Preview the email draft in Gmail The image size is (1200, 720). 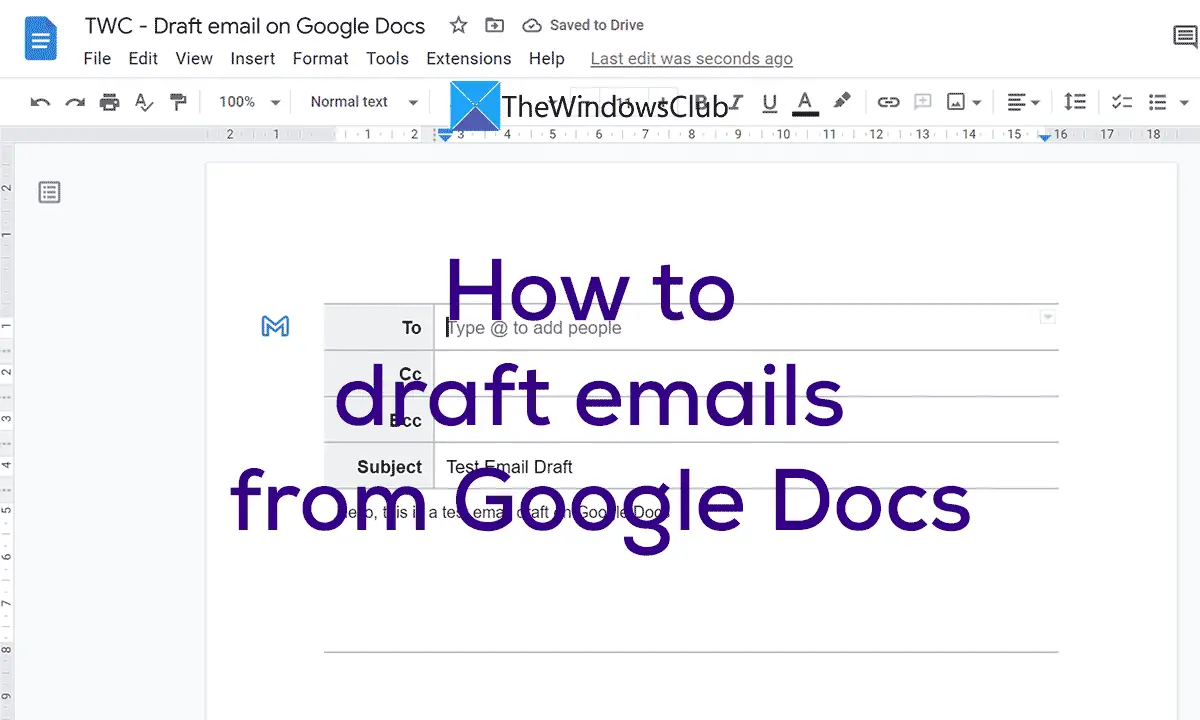pos(275,326)
